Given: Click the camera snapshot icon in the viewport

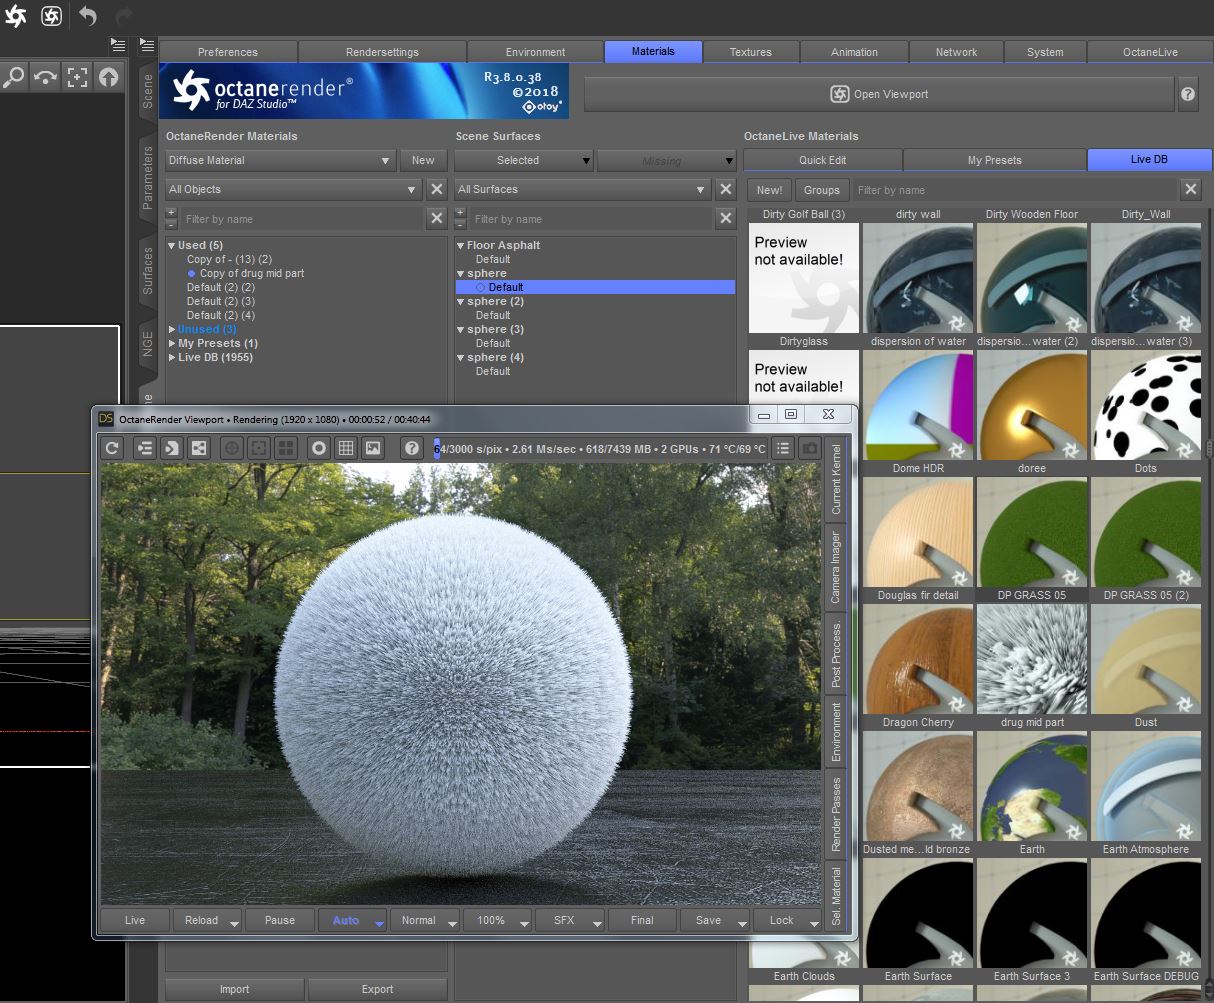Looking at the screenshot, I should click(810, 449).
